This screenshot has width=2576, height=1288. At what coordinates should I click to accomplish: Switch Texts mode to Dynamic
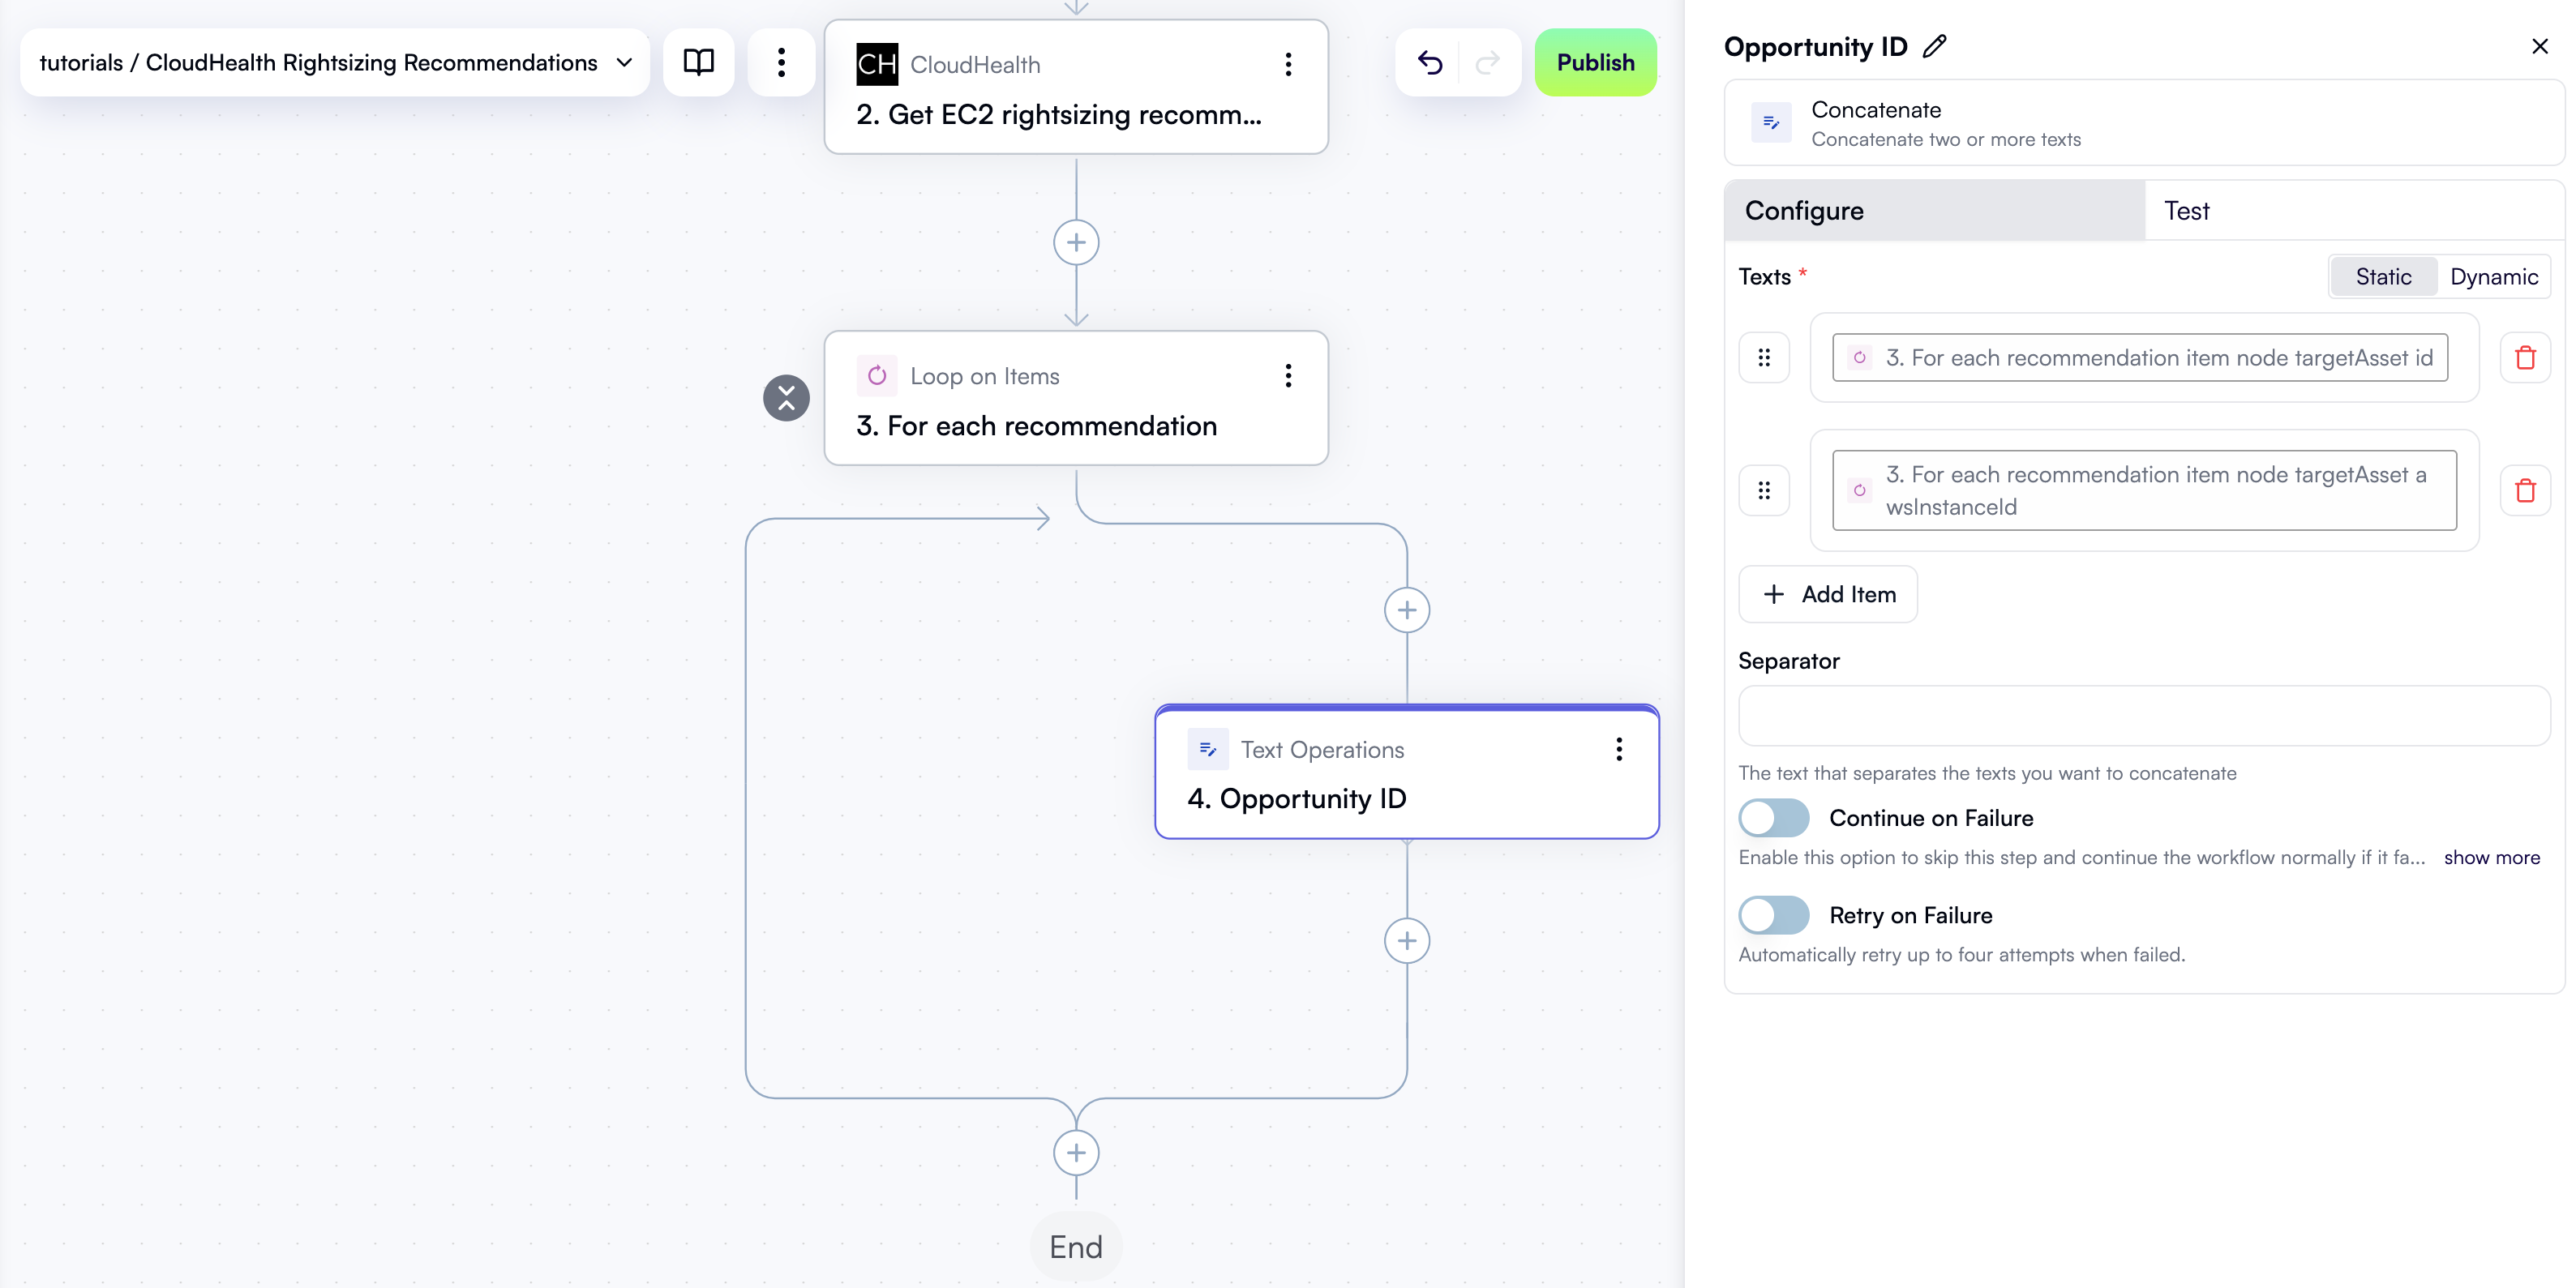pyautogui.click(x=2493, y=277)
